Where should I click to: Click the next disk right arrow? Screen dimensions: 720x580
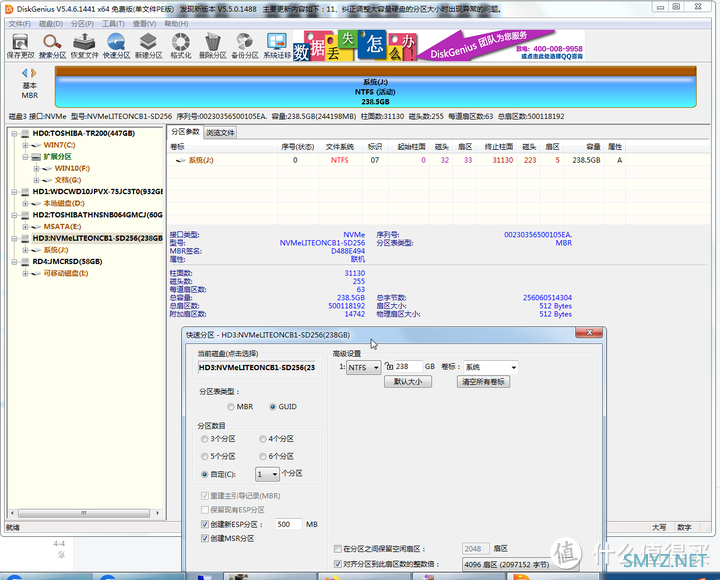coord(34,73)
